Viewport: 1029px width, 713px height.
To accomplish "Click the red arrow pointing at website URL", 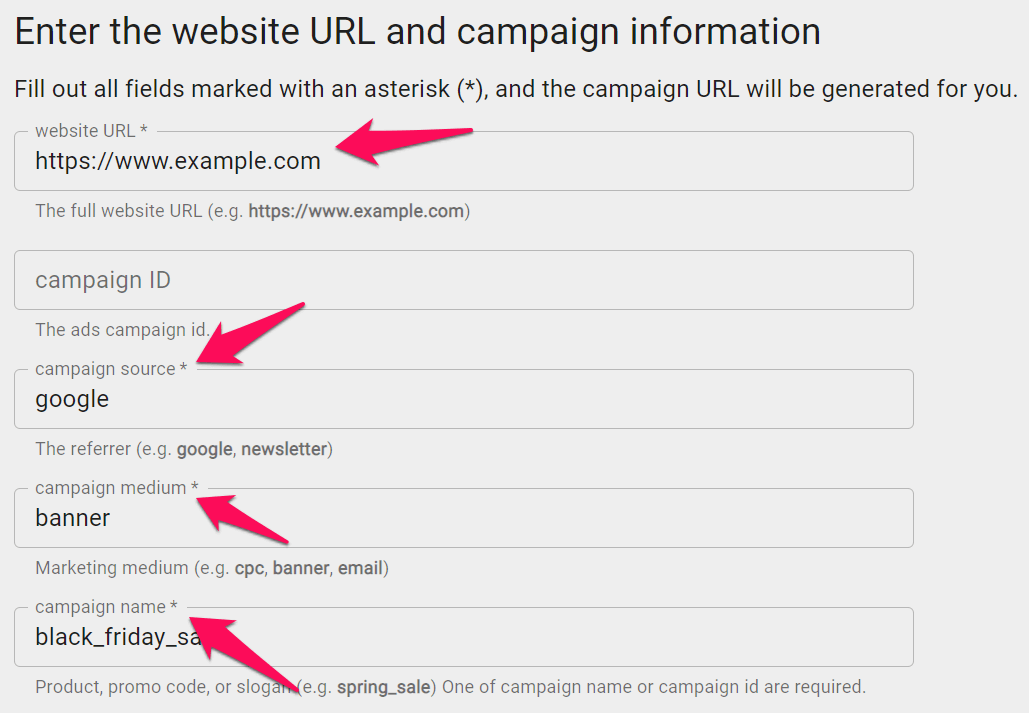I will 402,142.
